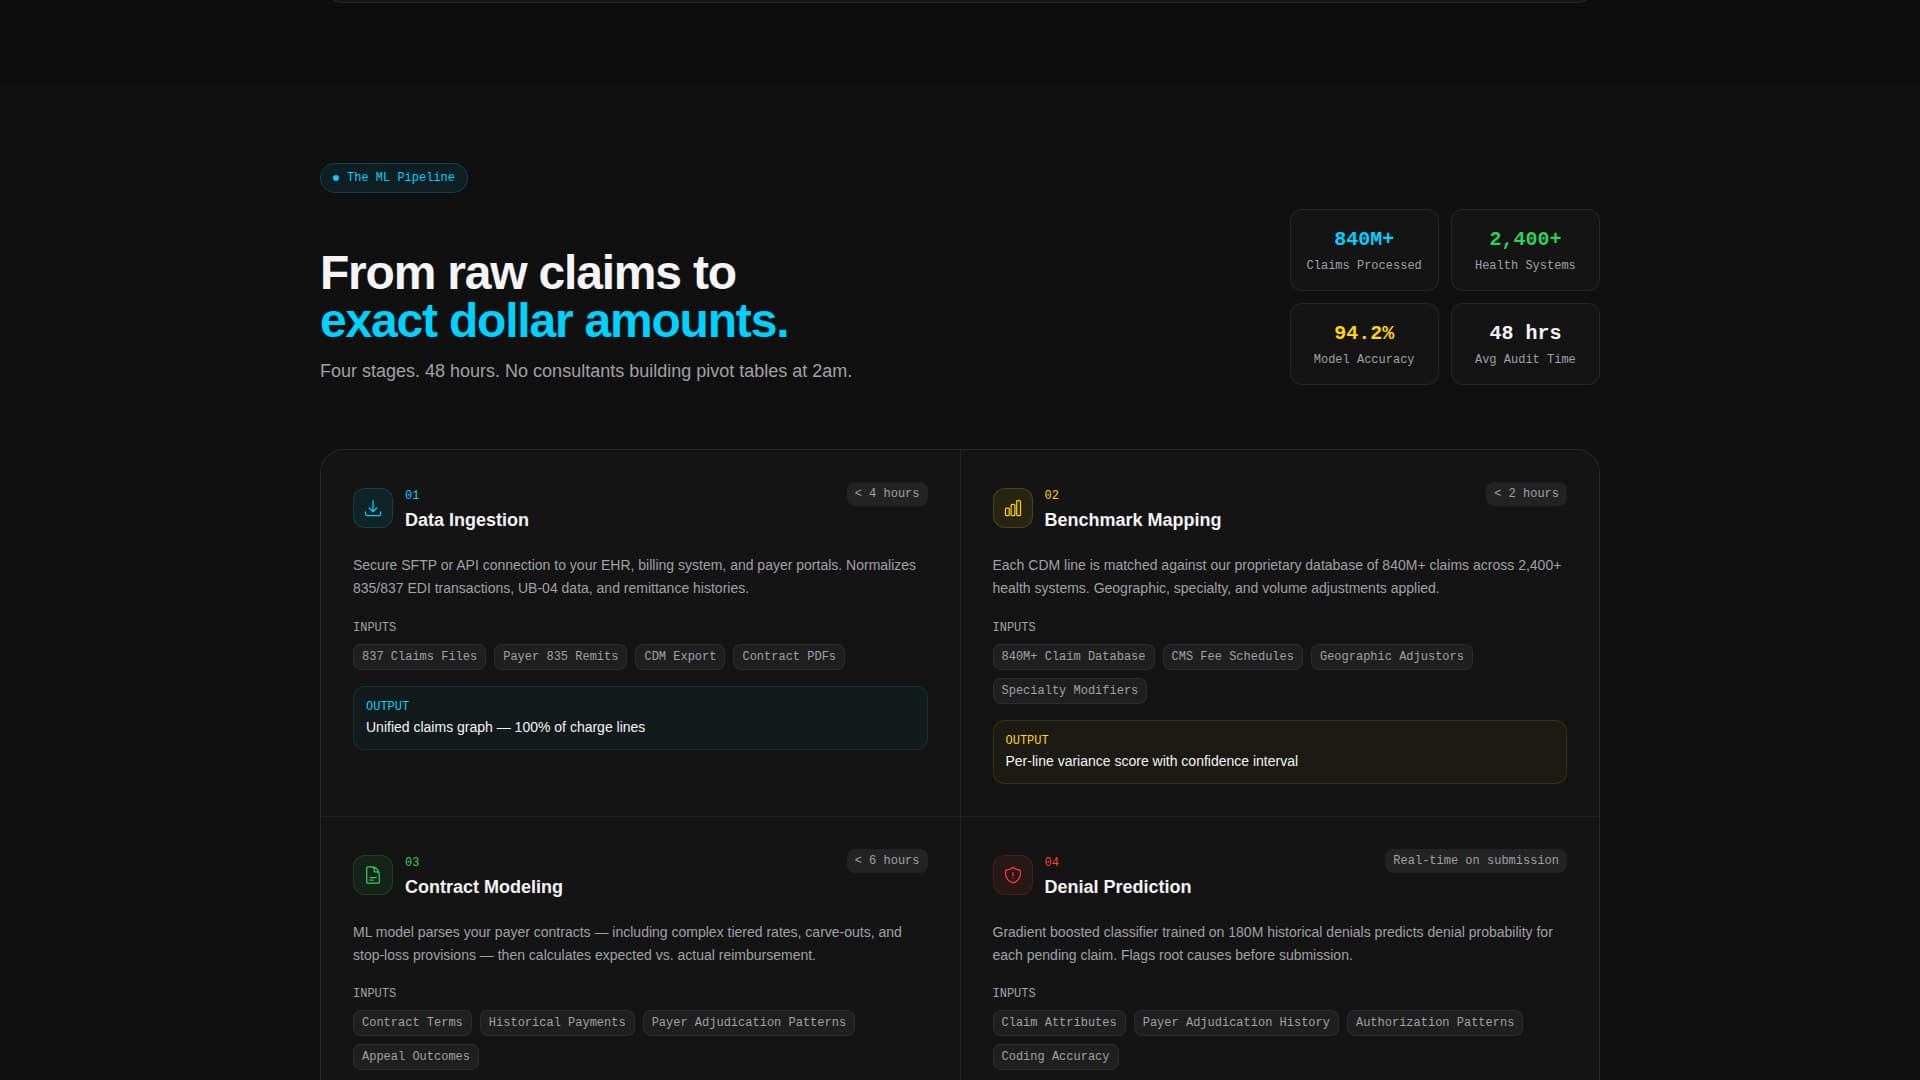1920x1080 pixels.
Task: Click the step number '01' label
Action: (412, 495)
